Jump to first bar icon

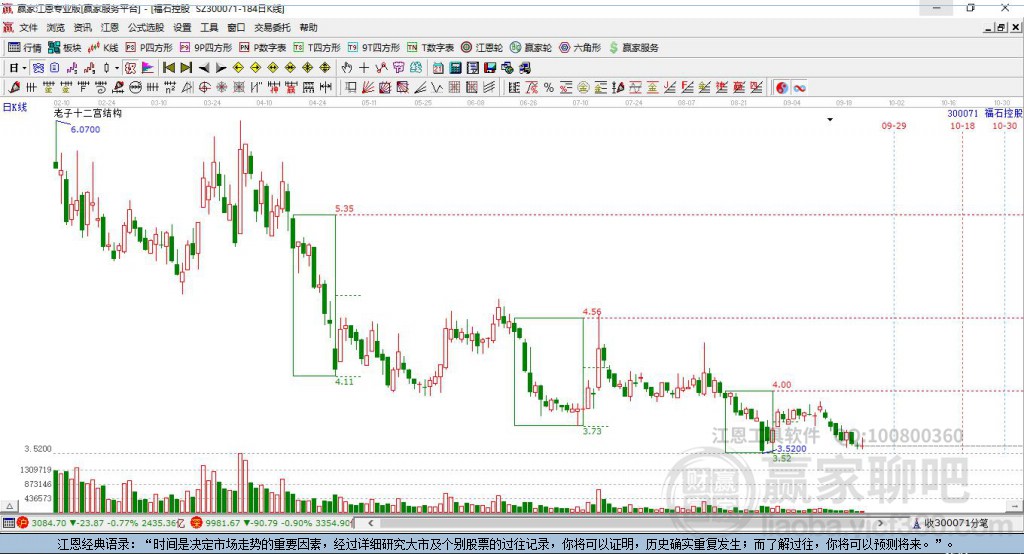[168, 68]
